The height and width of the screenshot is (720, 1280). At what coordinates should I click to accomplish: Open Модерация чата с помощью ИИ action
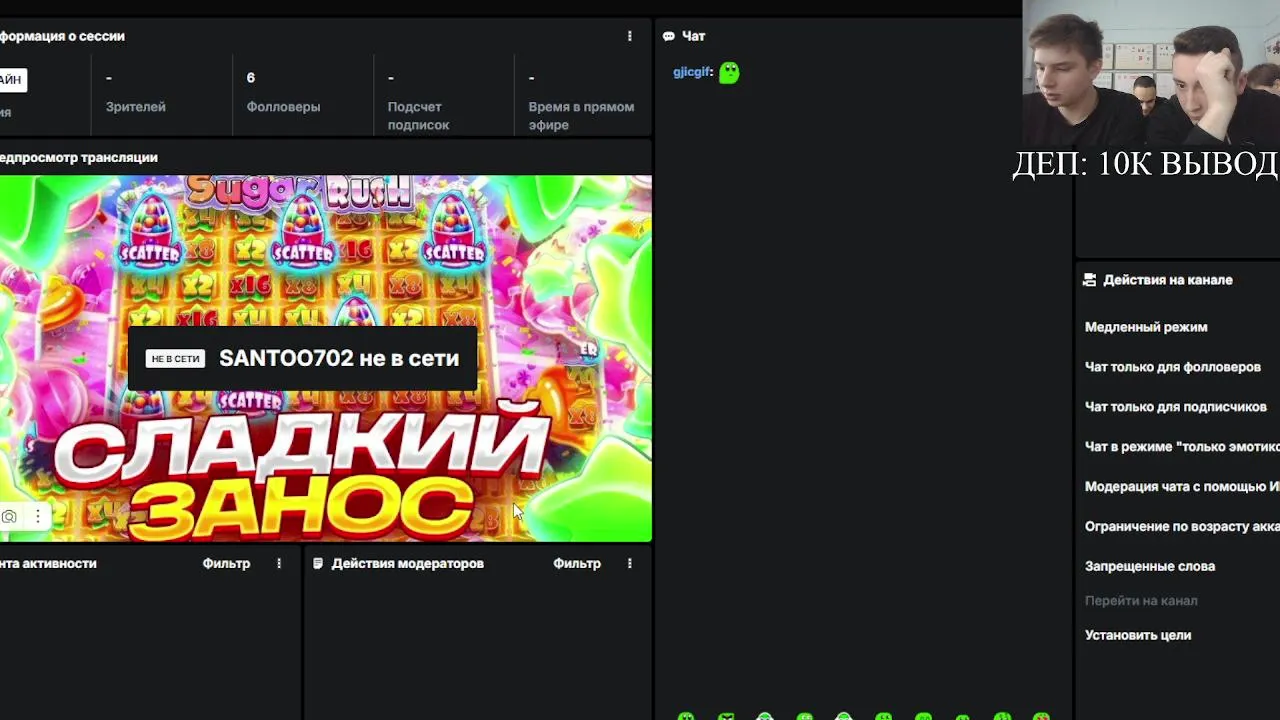coord(1182,487)
